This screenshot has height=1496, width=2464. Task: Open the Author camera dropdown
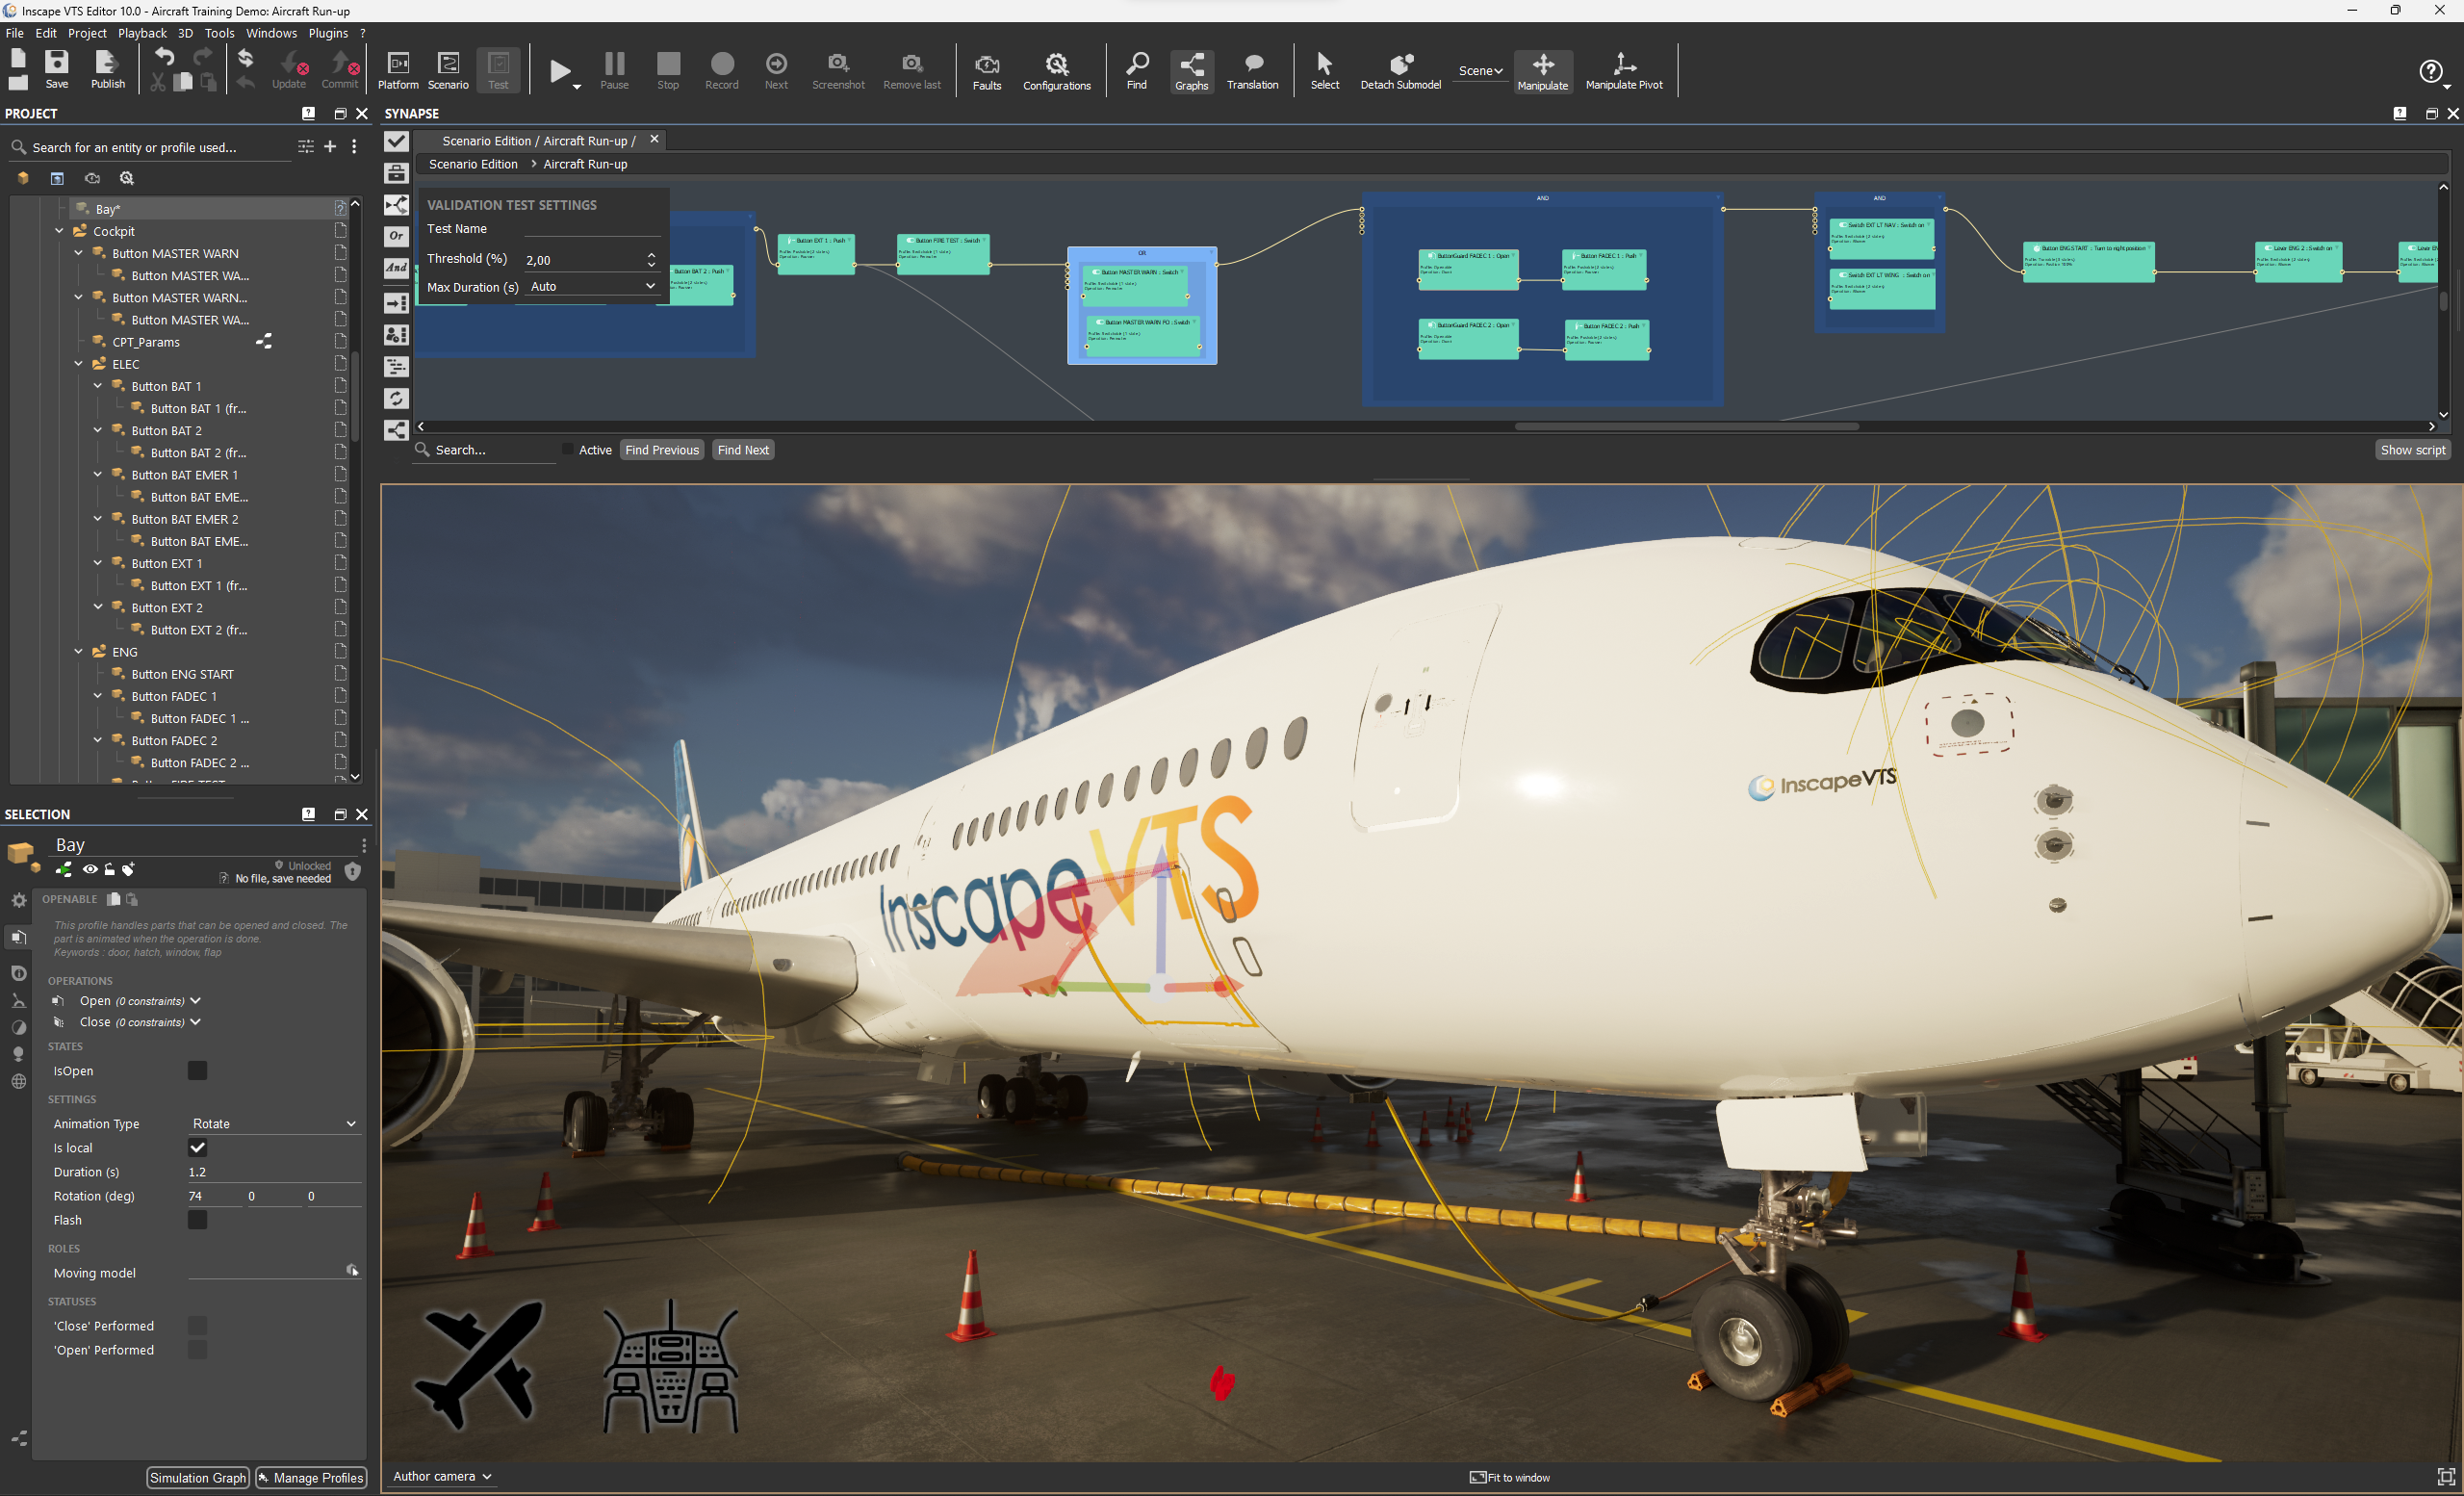[x=442, y=1476]
